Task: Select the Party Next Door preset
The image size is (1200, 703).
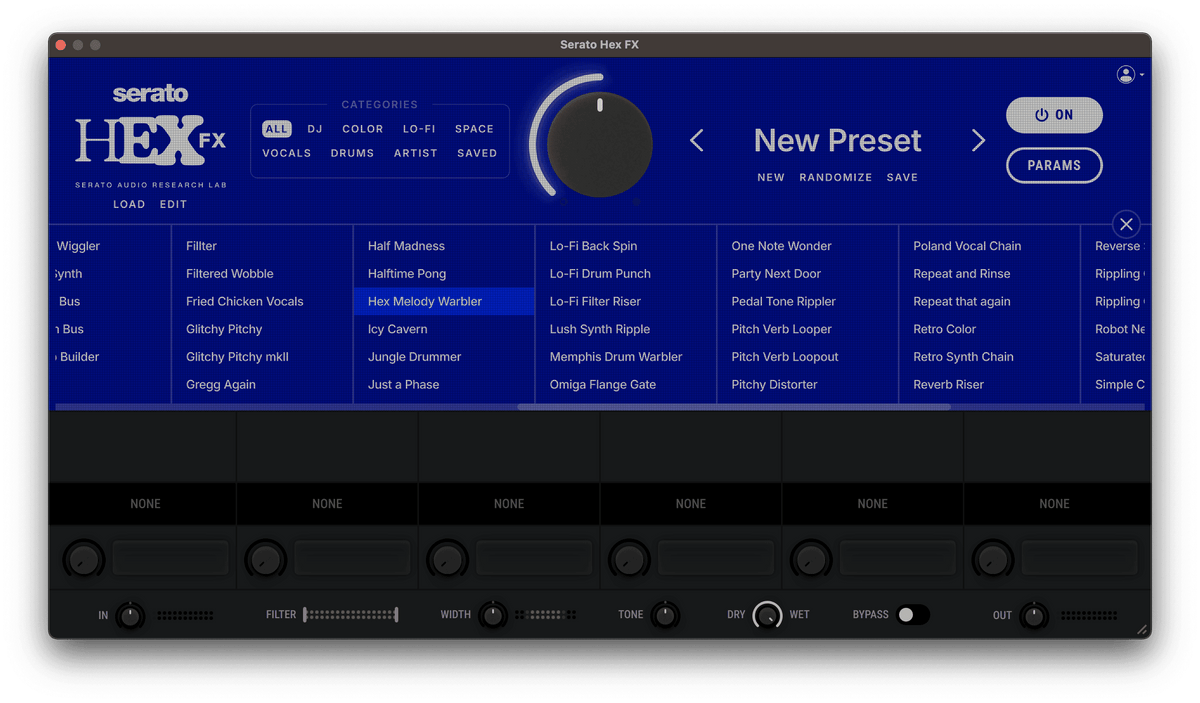Action: coord(776,274)
